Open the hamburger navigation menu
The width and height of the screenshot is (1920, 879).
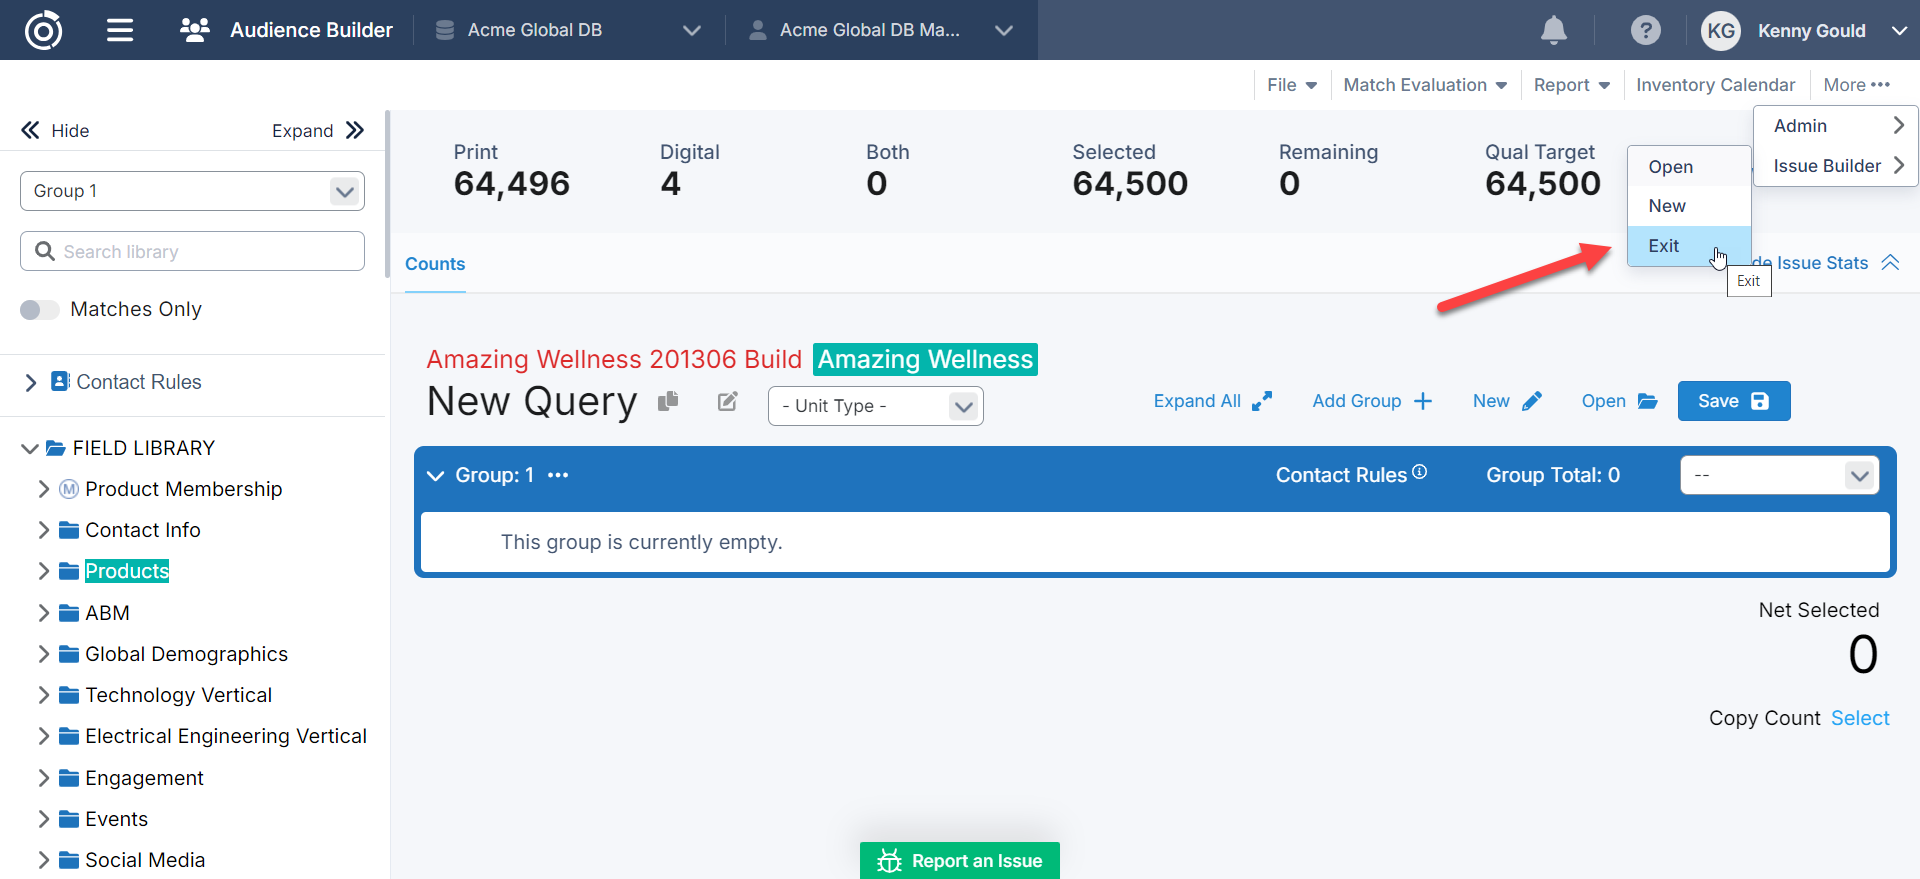(x=120, y=30)
